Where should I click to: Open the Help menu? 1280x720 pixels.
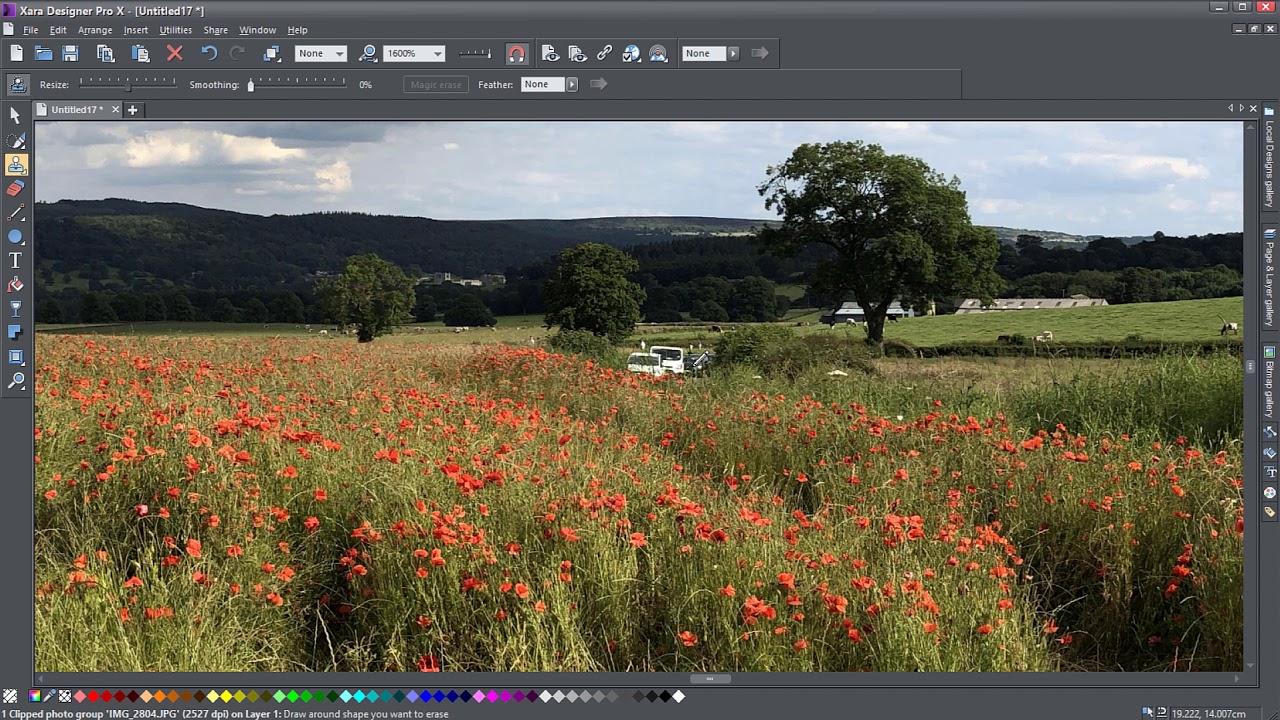[x=298, y=30]
